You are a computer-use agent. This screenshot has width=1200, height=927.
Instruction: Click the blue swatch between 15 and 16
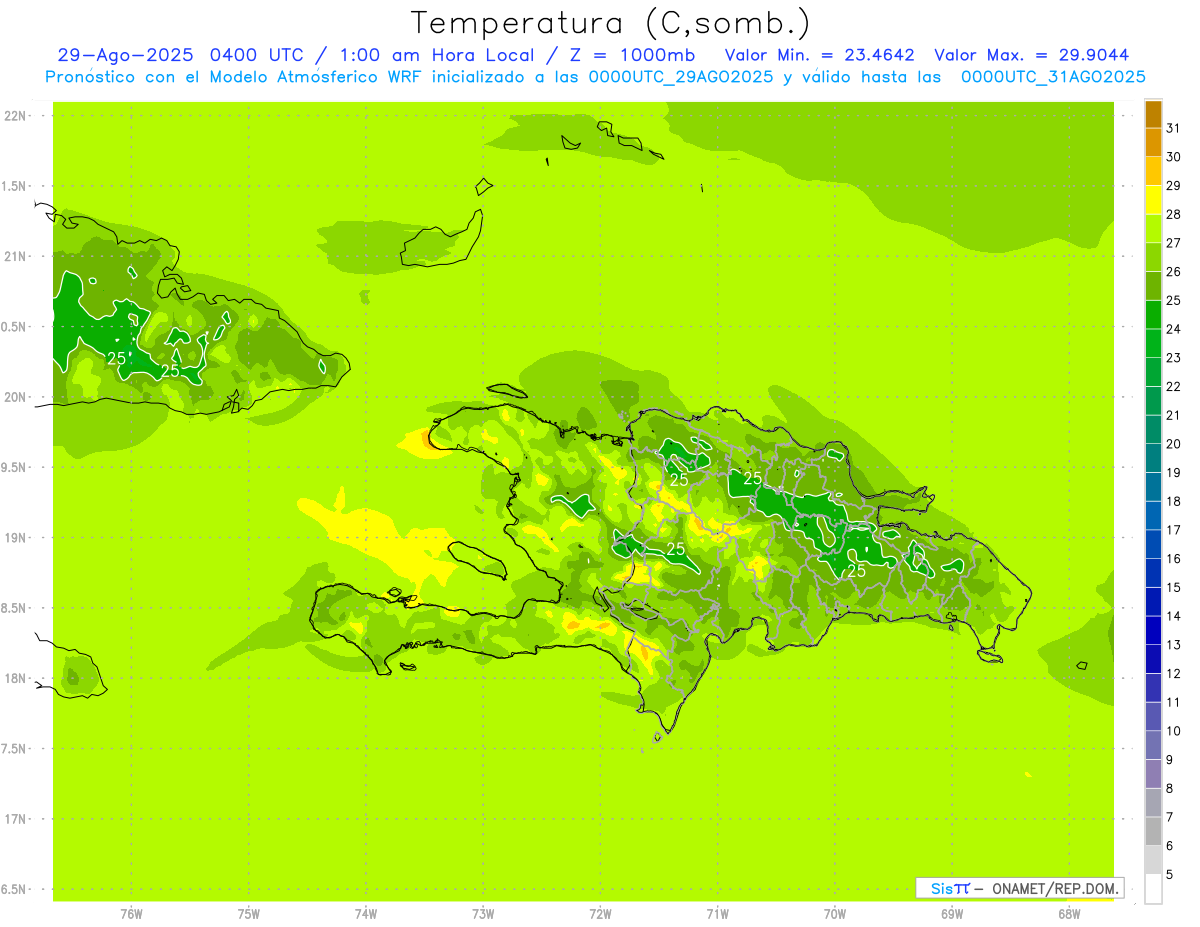(1153, 573)
